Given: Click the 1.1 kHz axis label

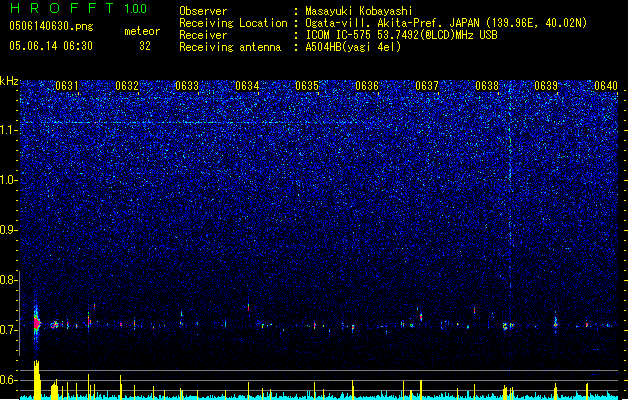Looking at the screenshot, I should pos(8,130).
